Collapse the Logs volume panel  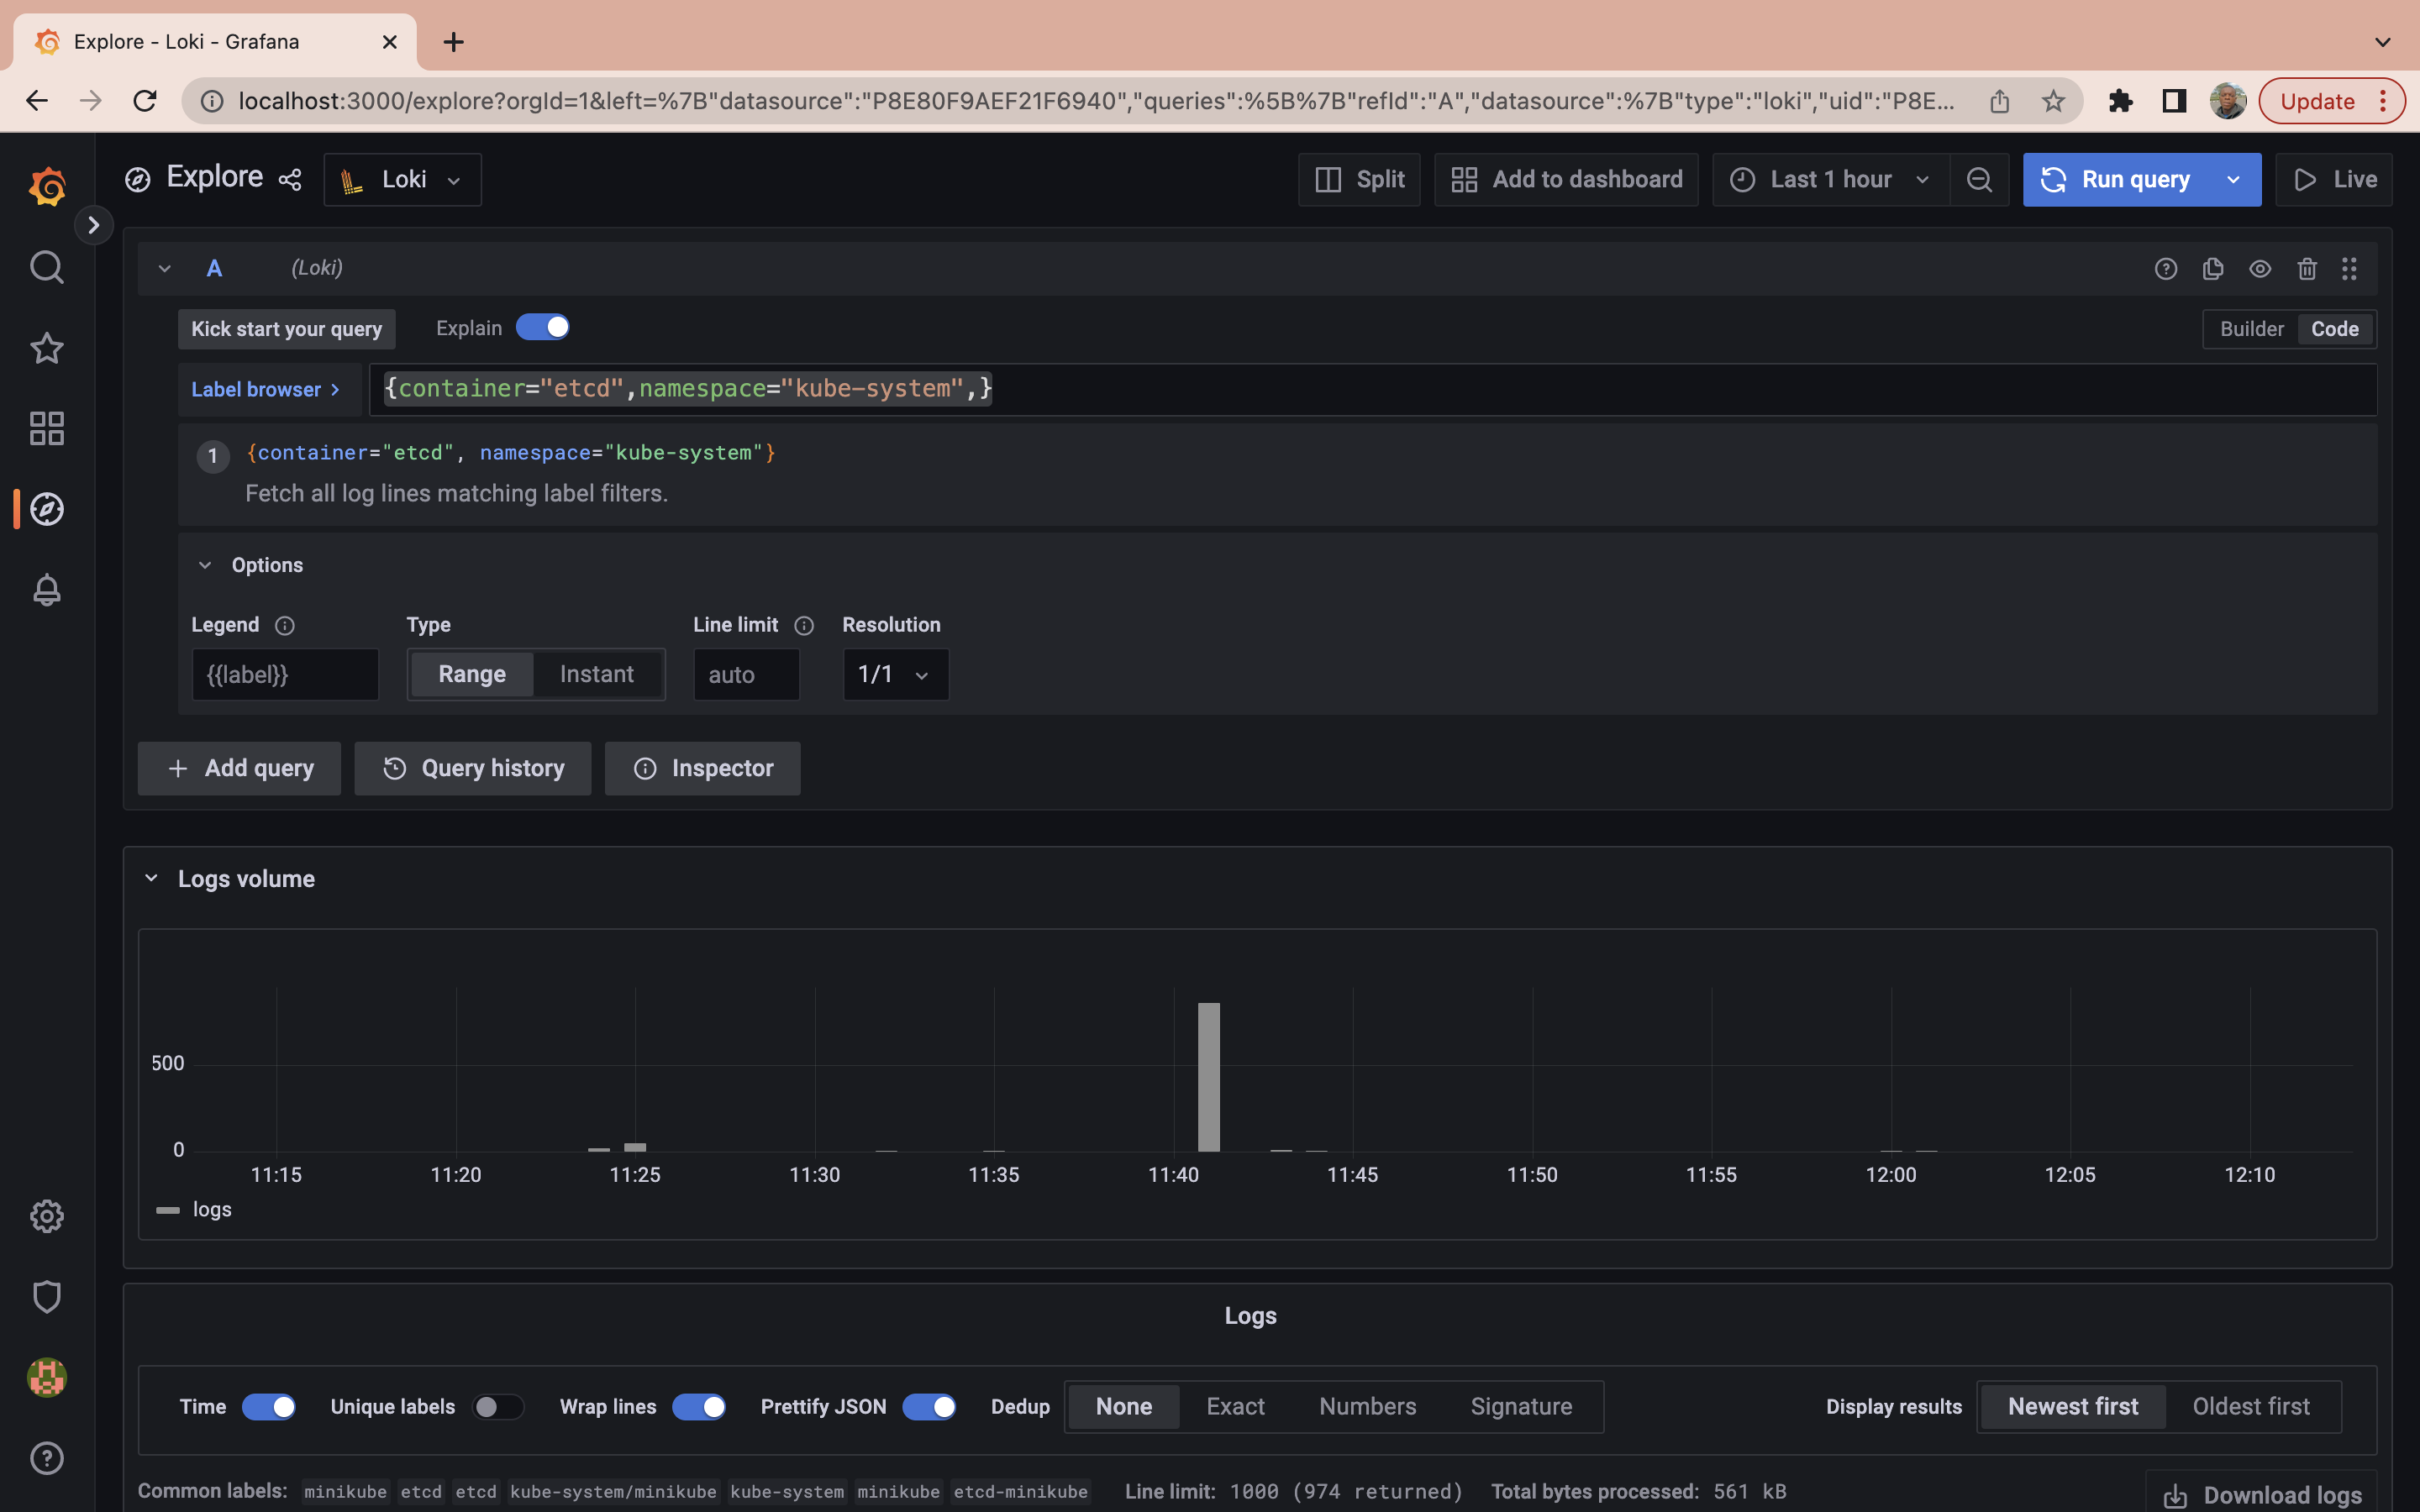(151, 878)
